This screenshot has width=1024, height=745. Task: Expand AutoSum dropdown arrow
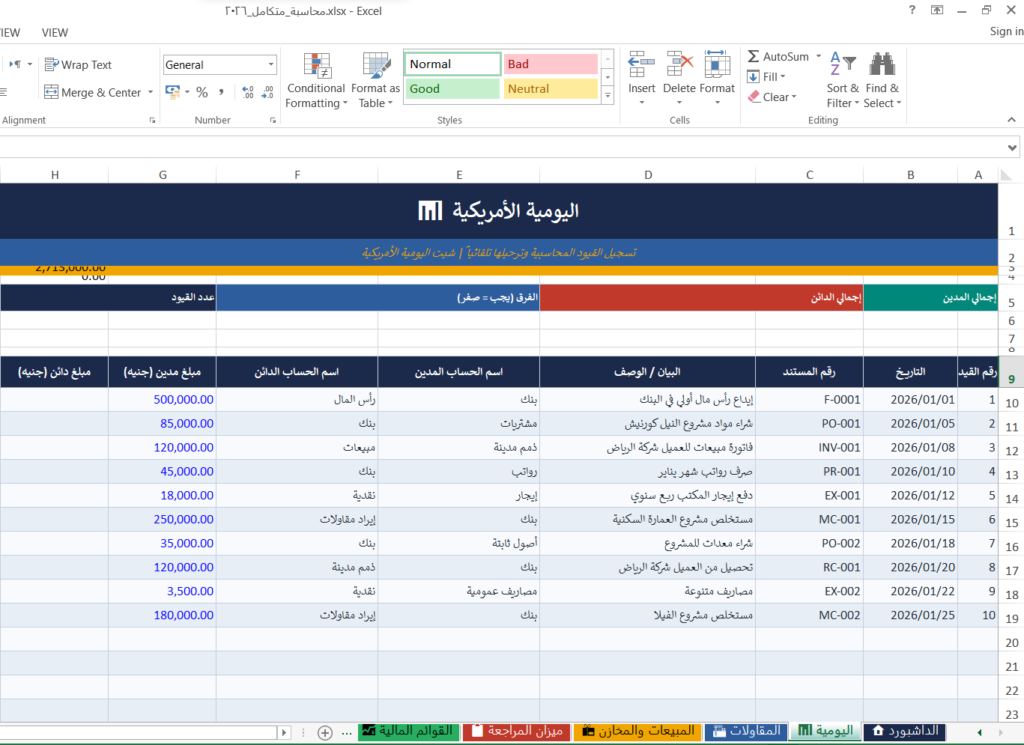point(818,57)
